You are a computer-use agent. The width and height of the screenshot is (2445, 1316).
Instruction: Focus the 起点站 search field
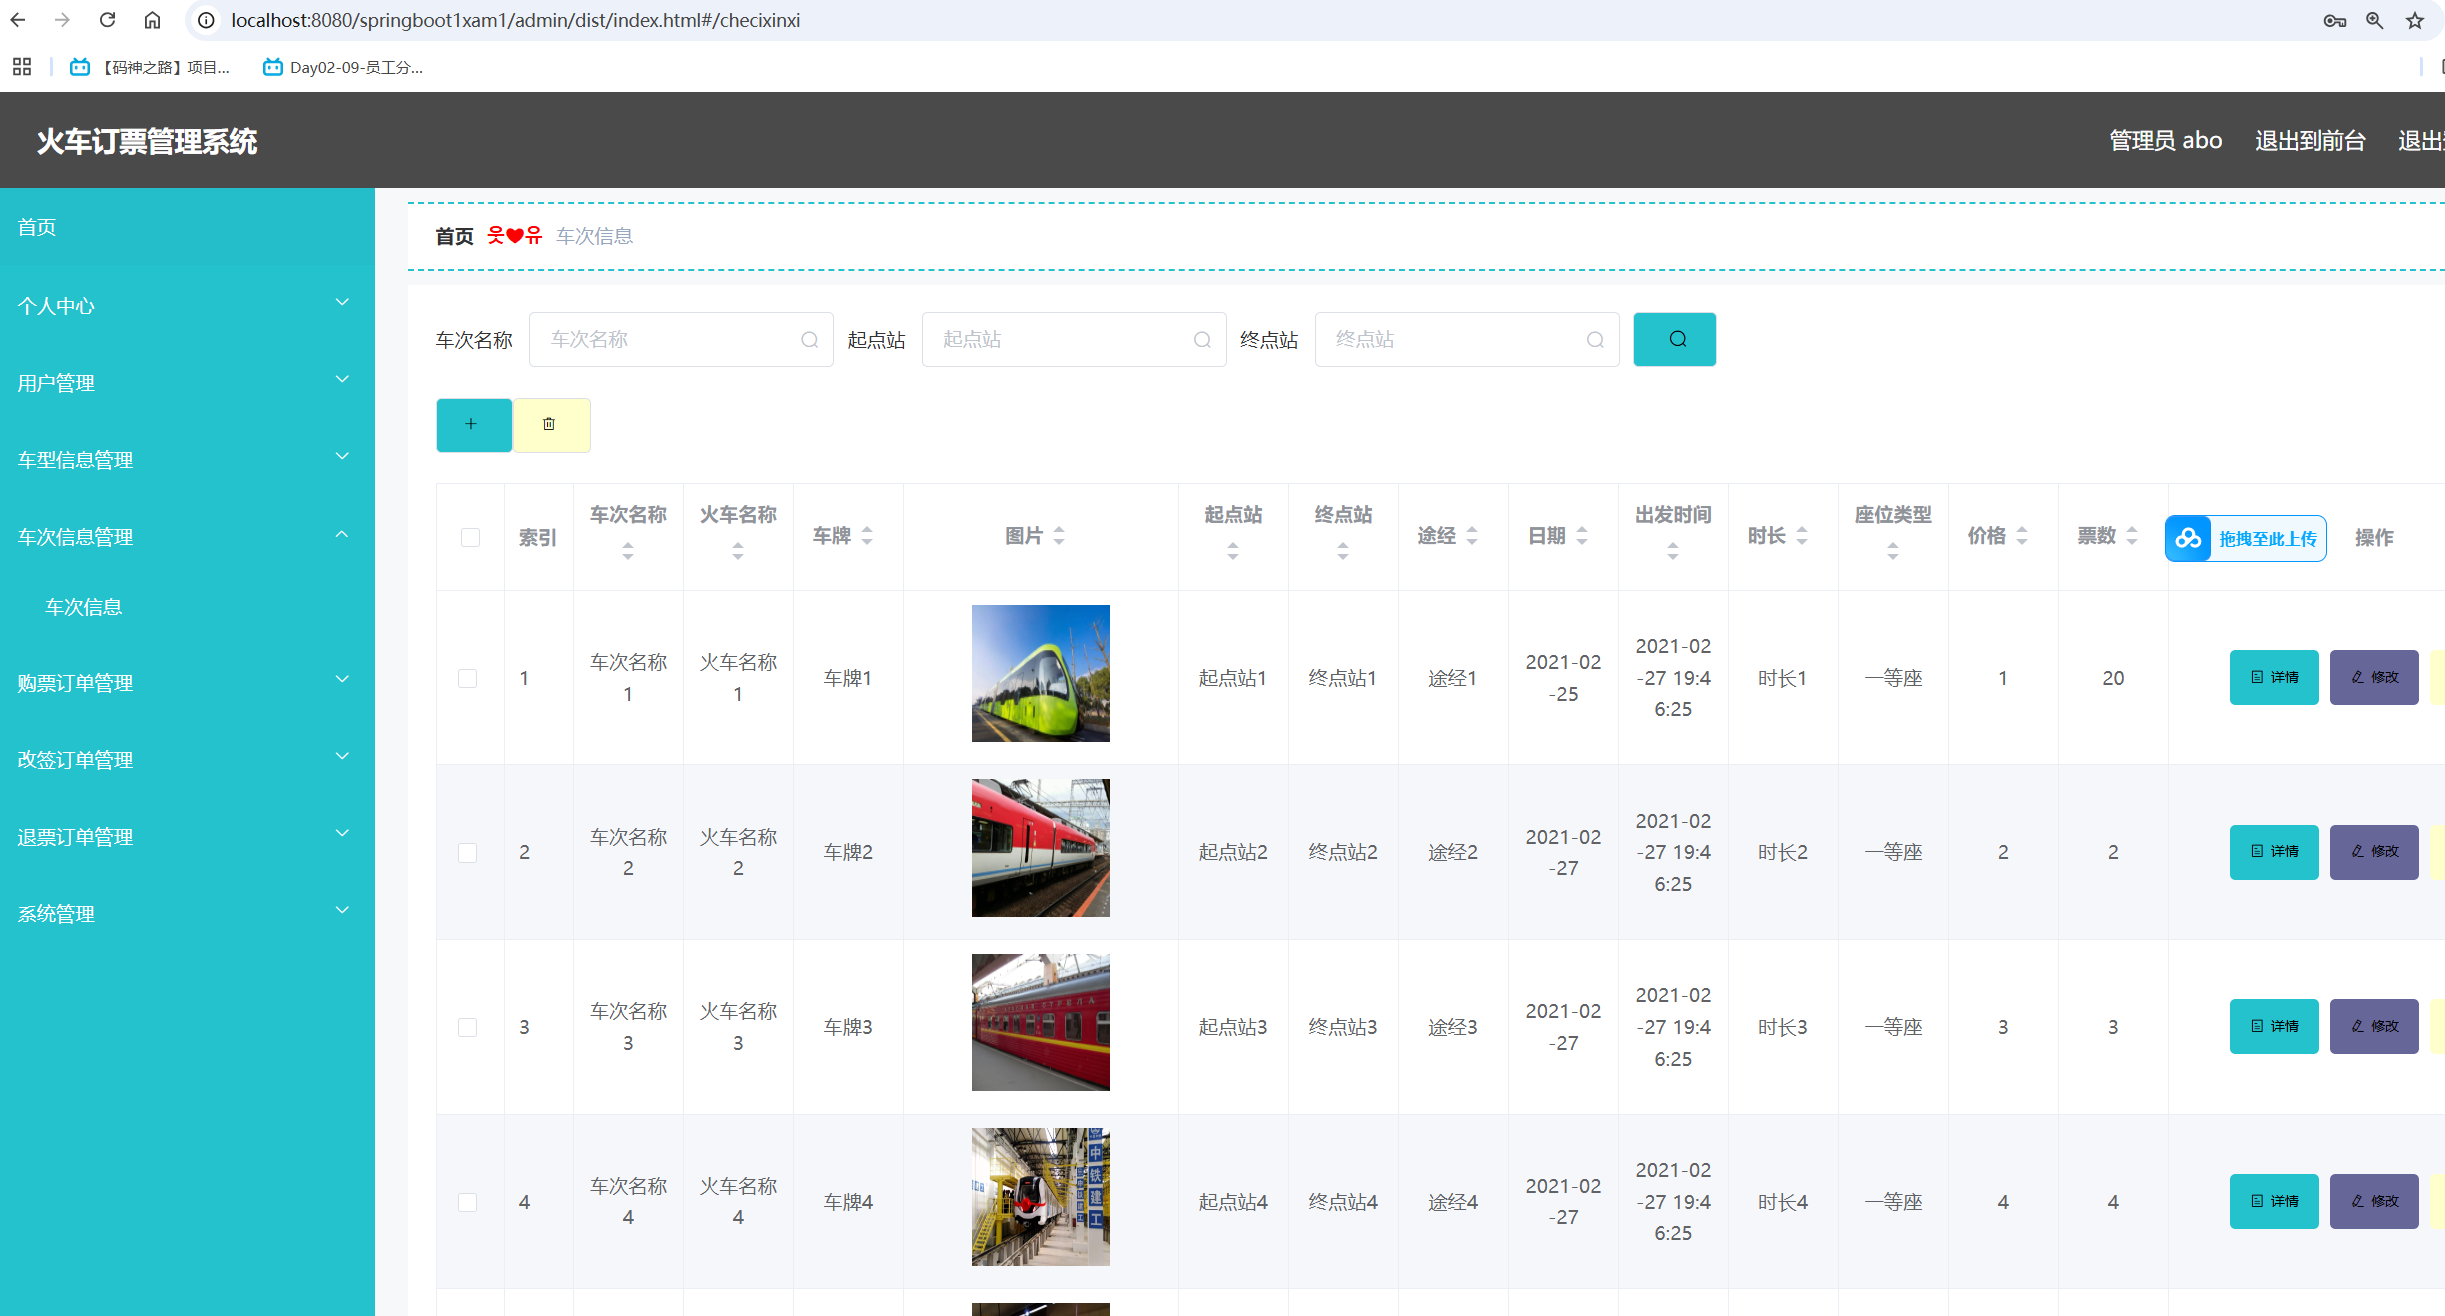coord(1074,339)
